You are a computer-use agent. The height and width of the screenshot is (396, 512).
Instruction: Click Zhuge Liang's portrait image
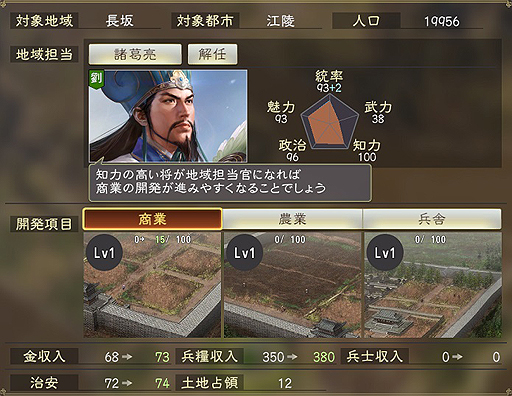tap(168, 116)
